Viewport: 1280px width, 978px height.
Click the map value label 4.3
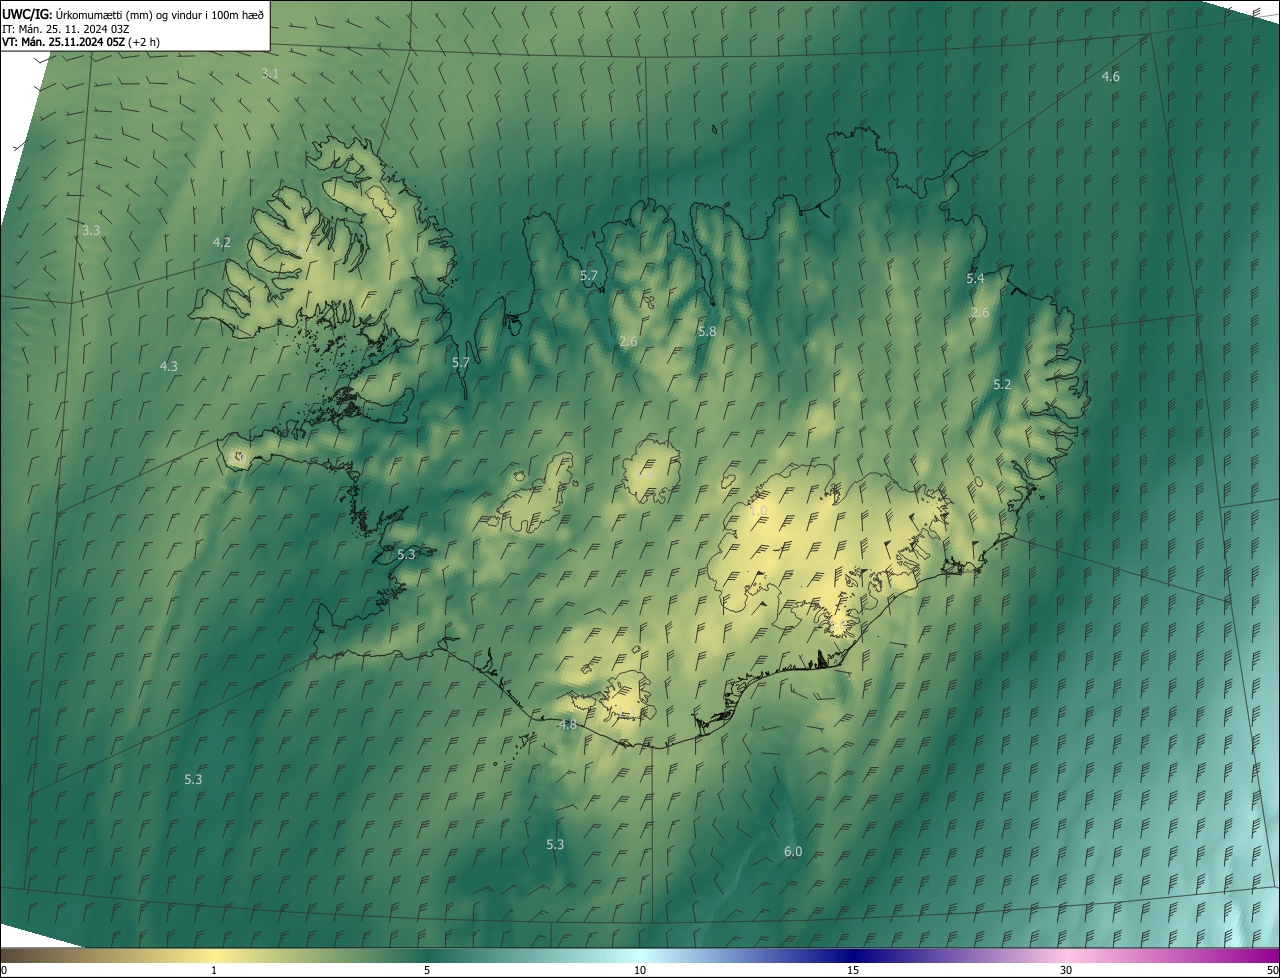click(x=169, y=367)
